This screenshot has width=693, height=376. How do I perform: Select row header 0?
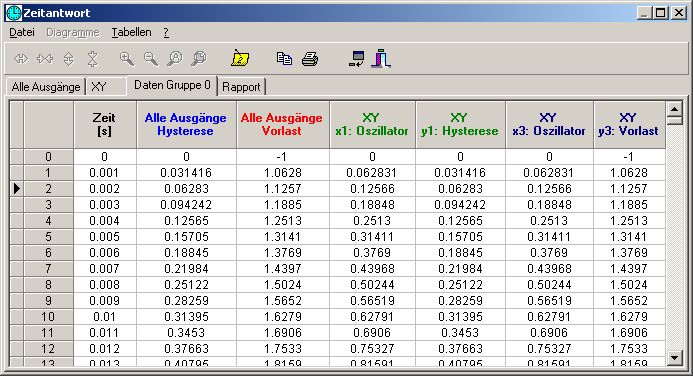[x=48, y=157]
